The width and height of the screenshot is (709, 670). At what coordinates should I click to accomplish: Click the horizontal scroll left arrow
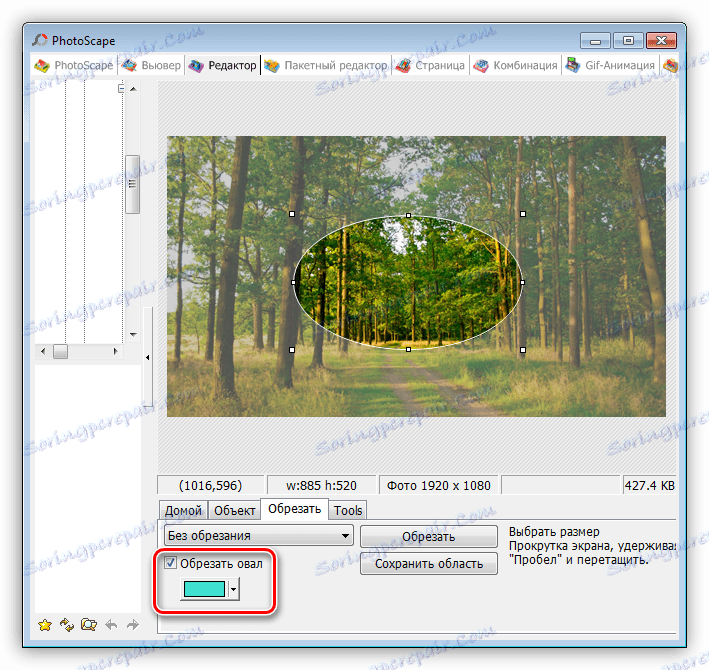click(43, 351)
